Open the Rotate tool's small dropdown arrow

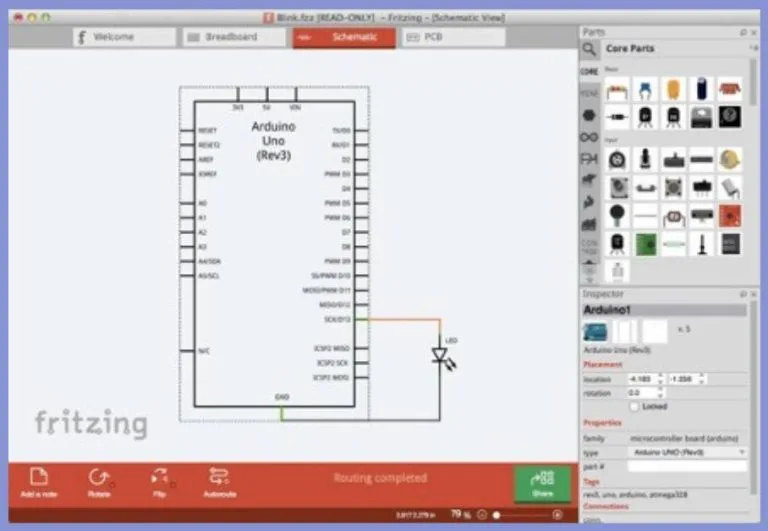click(x=113, y=484)
